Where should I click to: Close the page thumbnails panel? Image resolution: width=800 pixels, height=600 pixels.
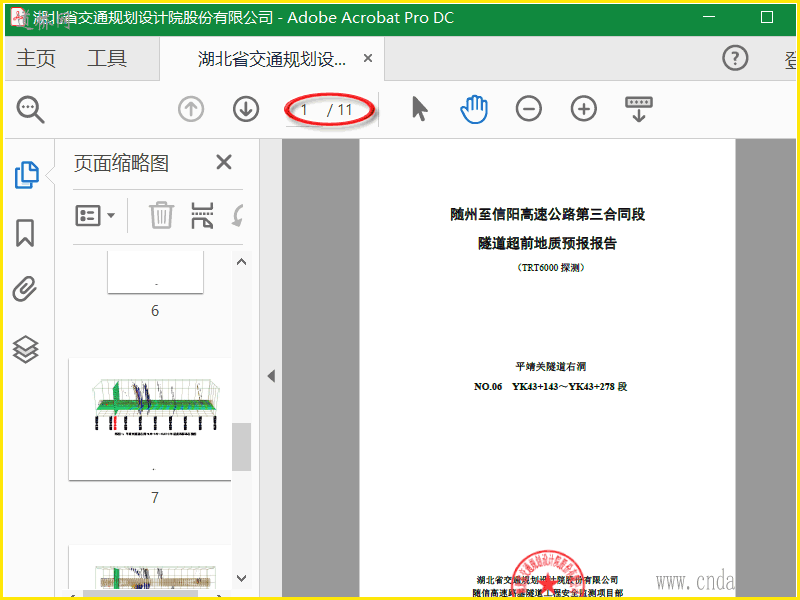223,163
